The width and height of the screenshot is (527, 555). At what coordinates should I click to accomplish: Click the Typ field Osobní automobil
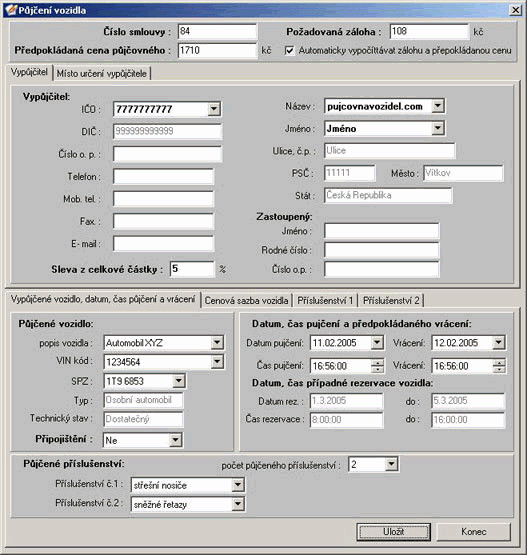(x=143, y=400)
